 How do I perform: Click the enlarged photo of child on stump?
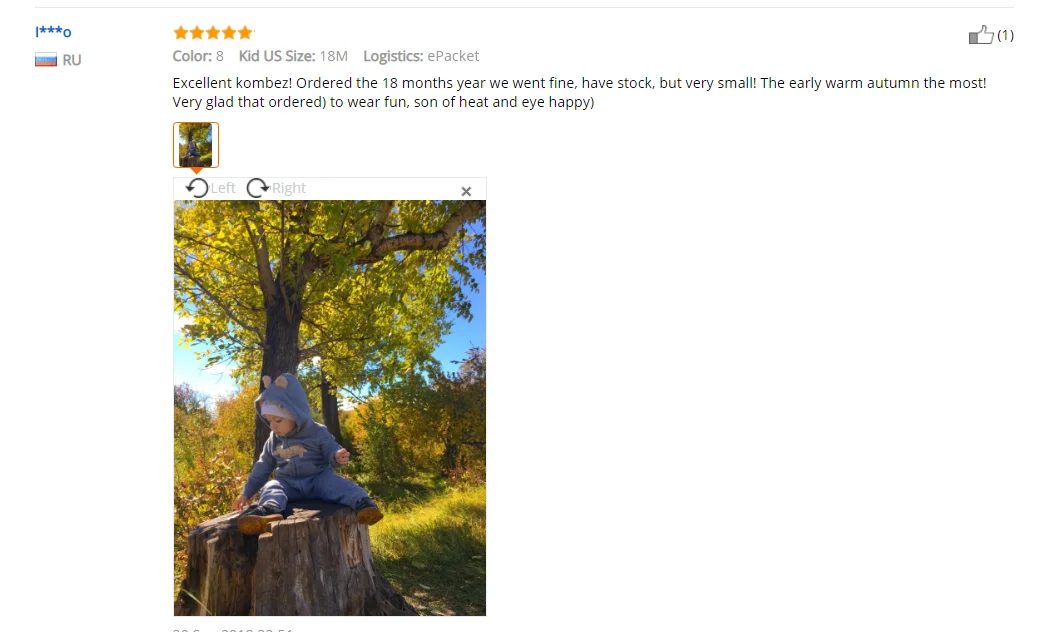[329, 408]
